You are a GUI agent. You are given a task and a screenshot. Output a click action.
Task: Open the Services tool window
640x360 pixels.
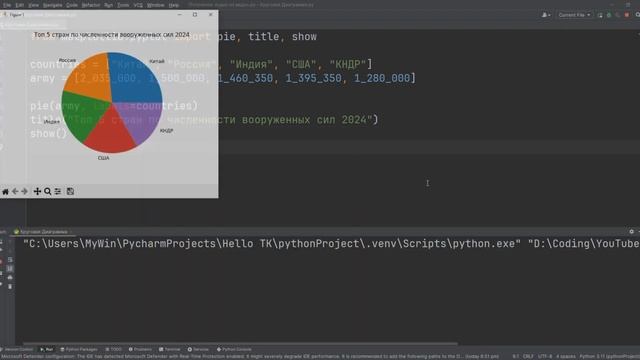click(198, 349)
